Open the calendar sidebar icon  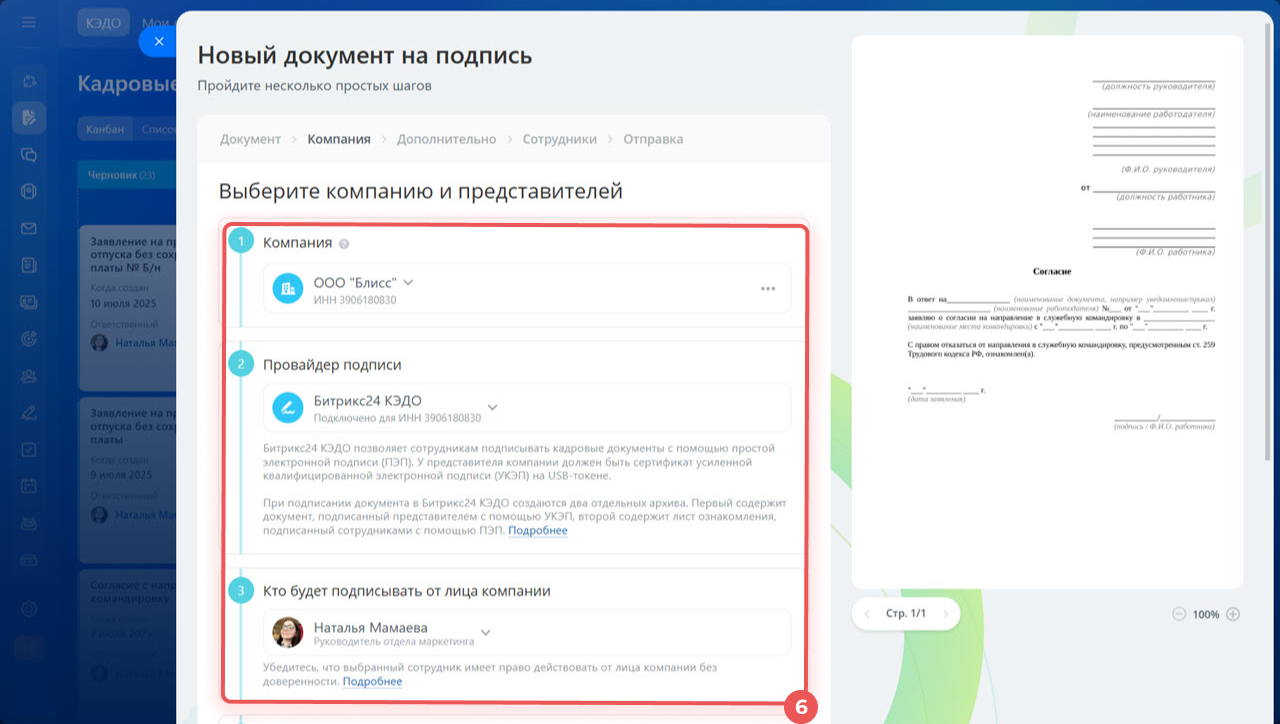click(29, 486)
